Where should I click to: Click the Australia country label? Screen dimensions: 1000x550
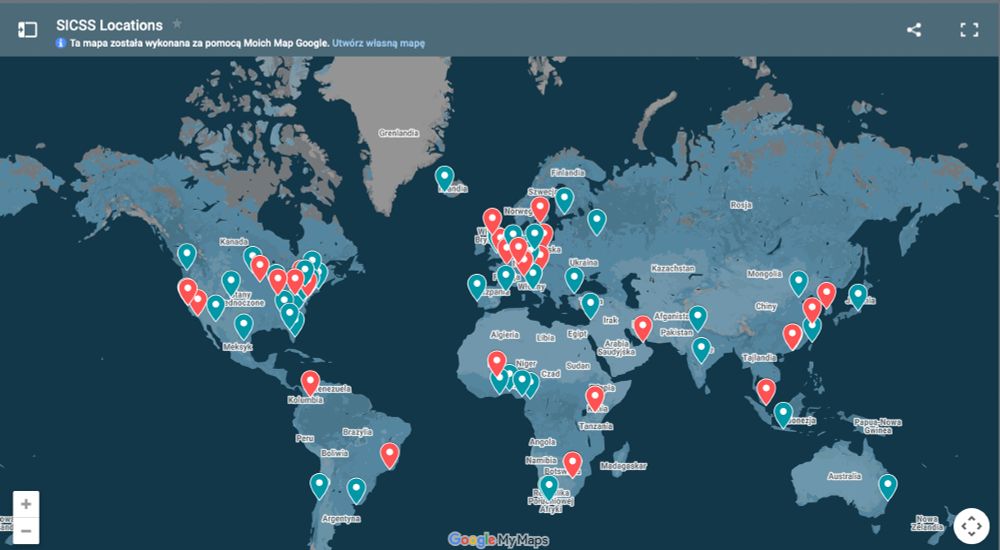(x=844, y=476)
